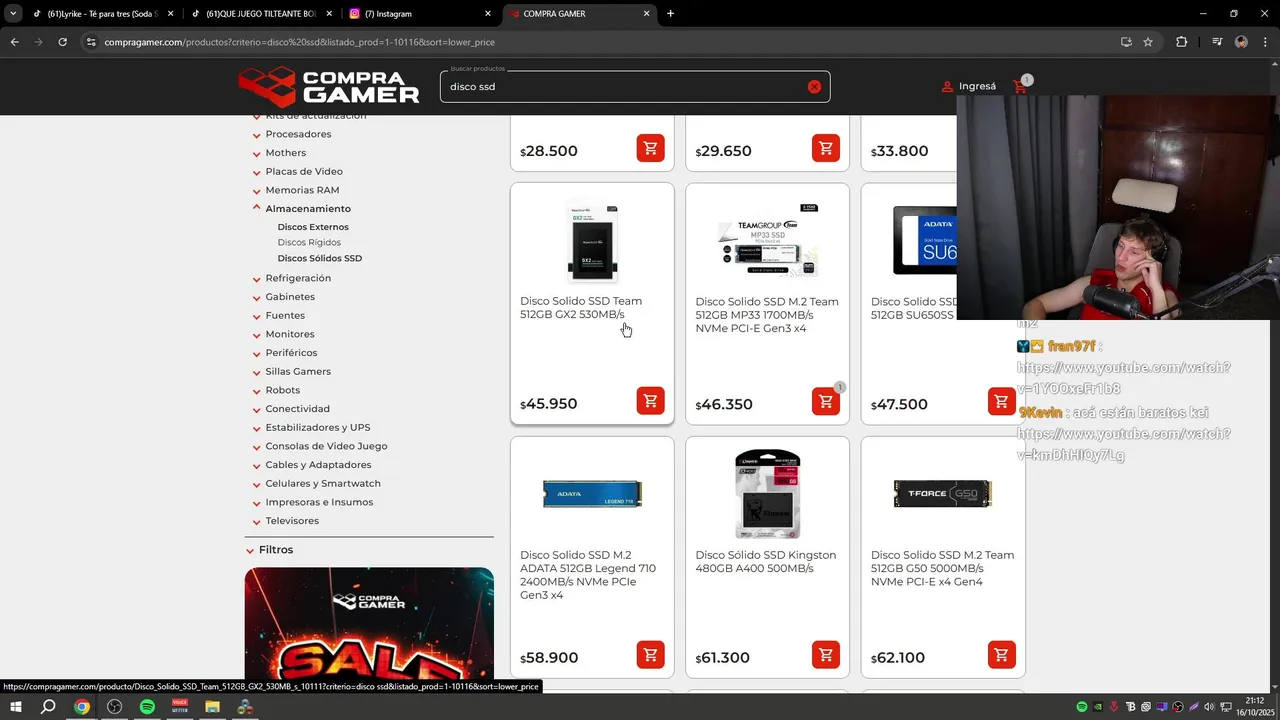Open the Windows Start menu
This screenshot has height=720, width=1280.
[x=16, y=707]
